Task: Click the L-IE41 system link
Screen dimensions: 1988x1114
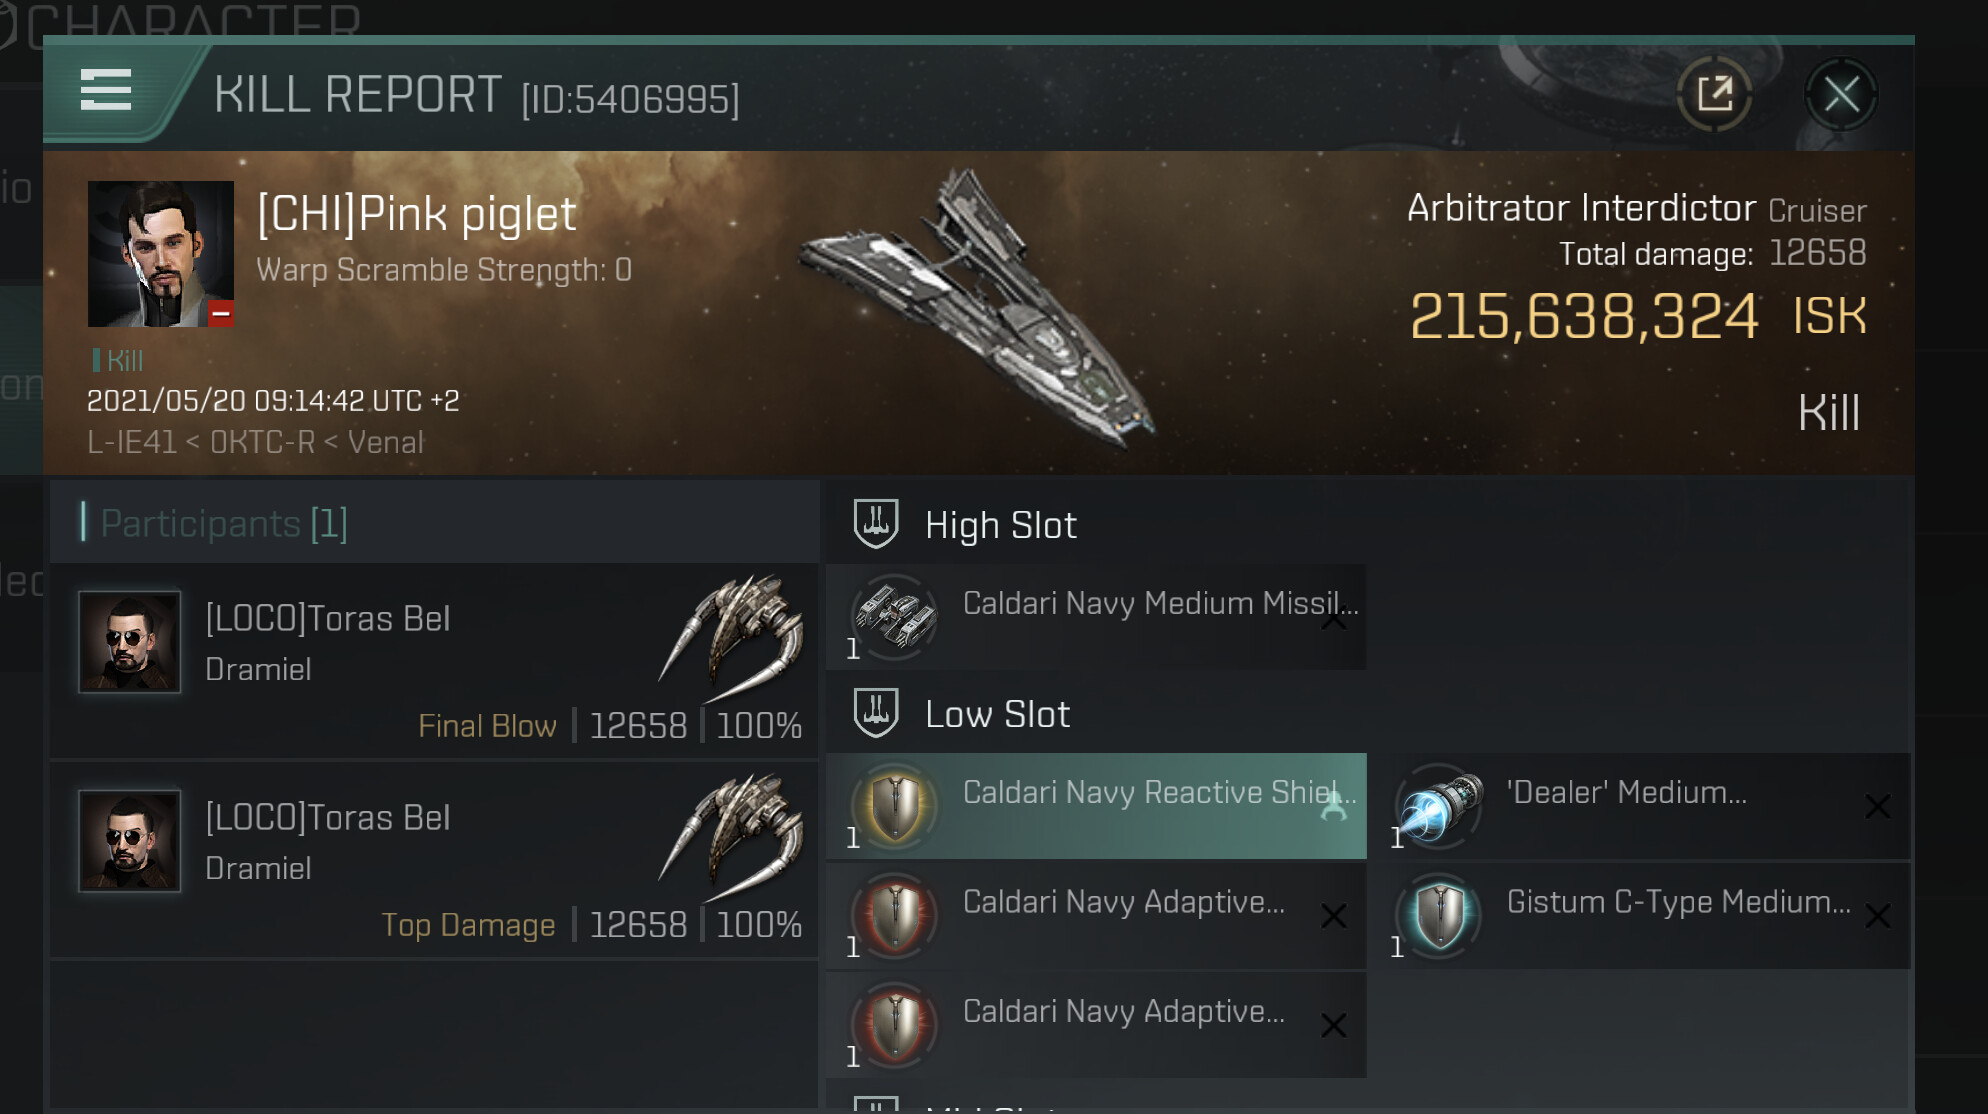Action: tap(131, 442)
